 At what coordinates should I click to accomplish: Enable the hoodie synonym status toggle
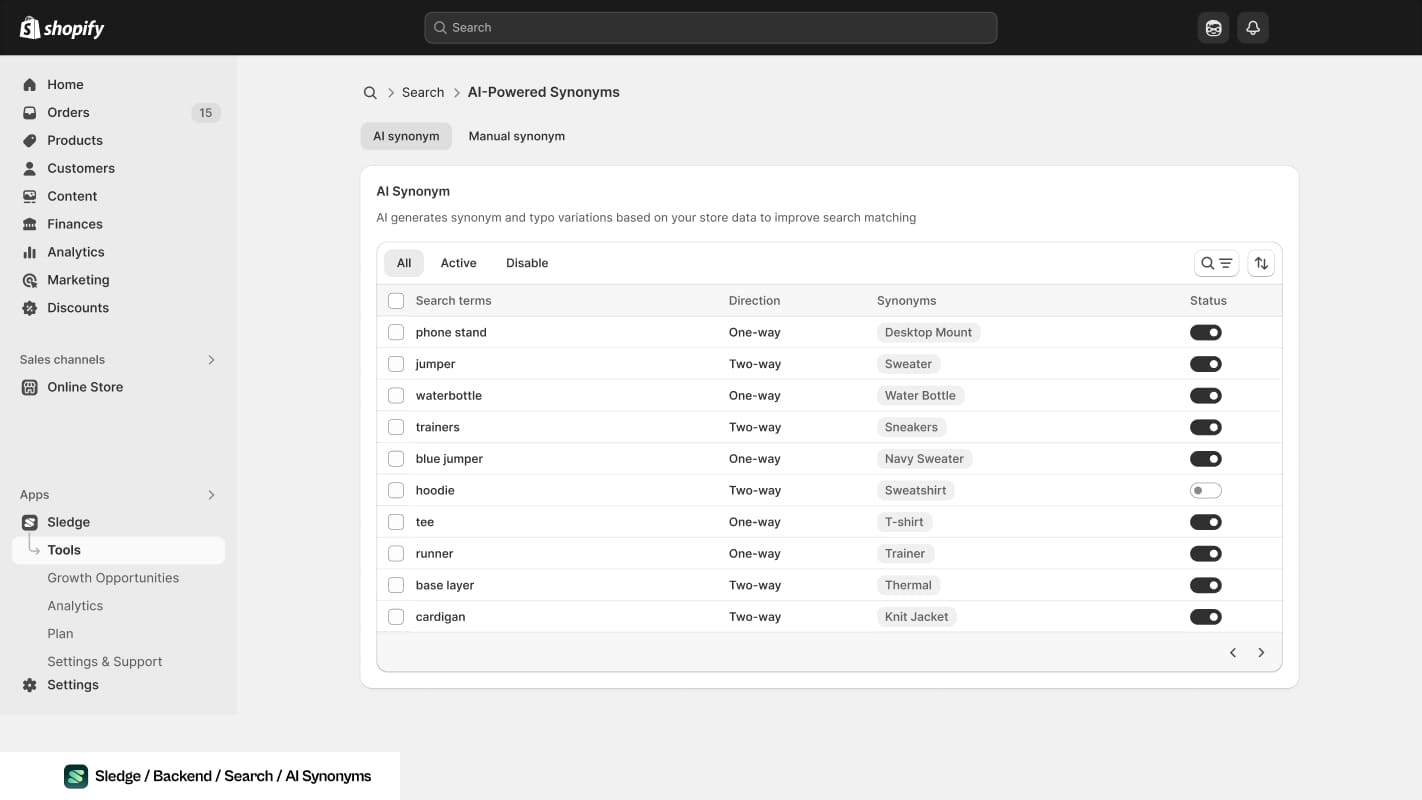[1206, 491]
